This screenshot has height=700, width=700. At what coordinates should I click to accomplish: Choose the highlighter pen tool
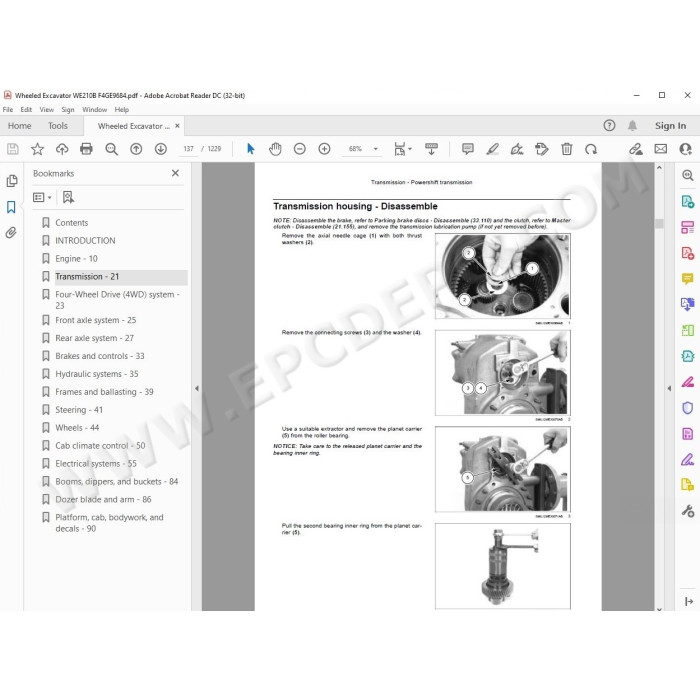tap(492, 149)
